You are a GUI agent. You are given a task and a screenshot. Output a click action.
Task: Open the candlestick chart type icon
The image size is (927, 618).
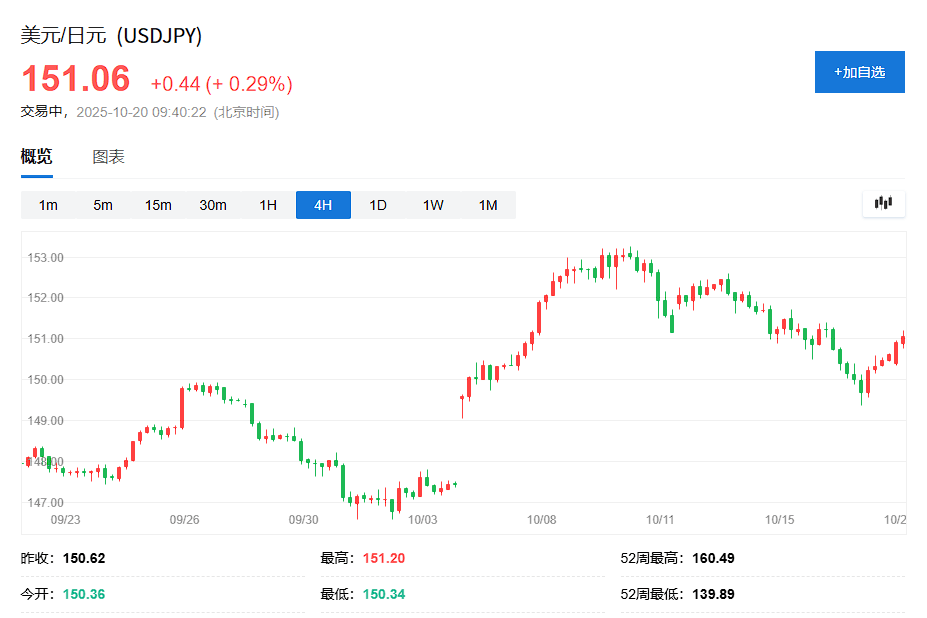[883, 203]
